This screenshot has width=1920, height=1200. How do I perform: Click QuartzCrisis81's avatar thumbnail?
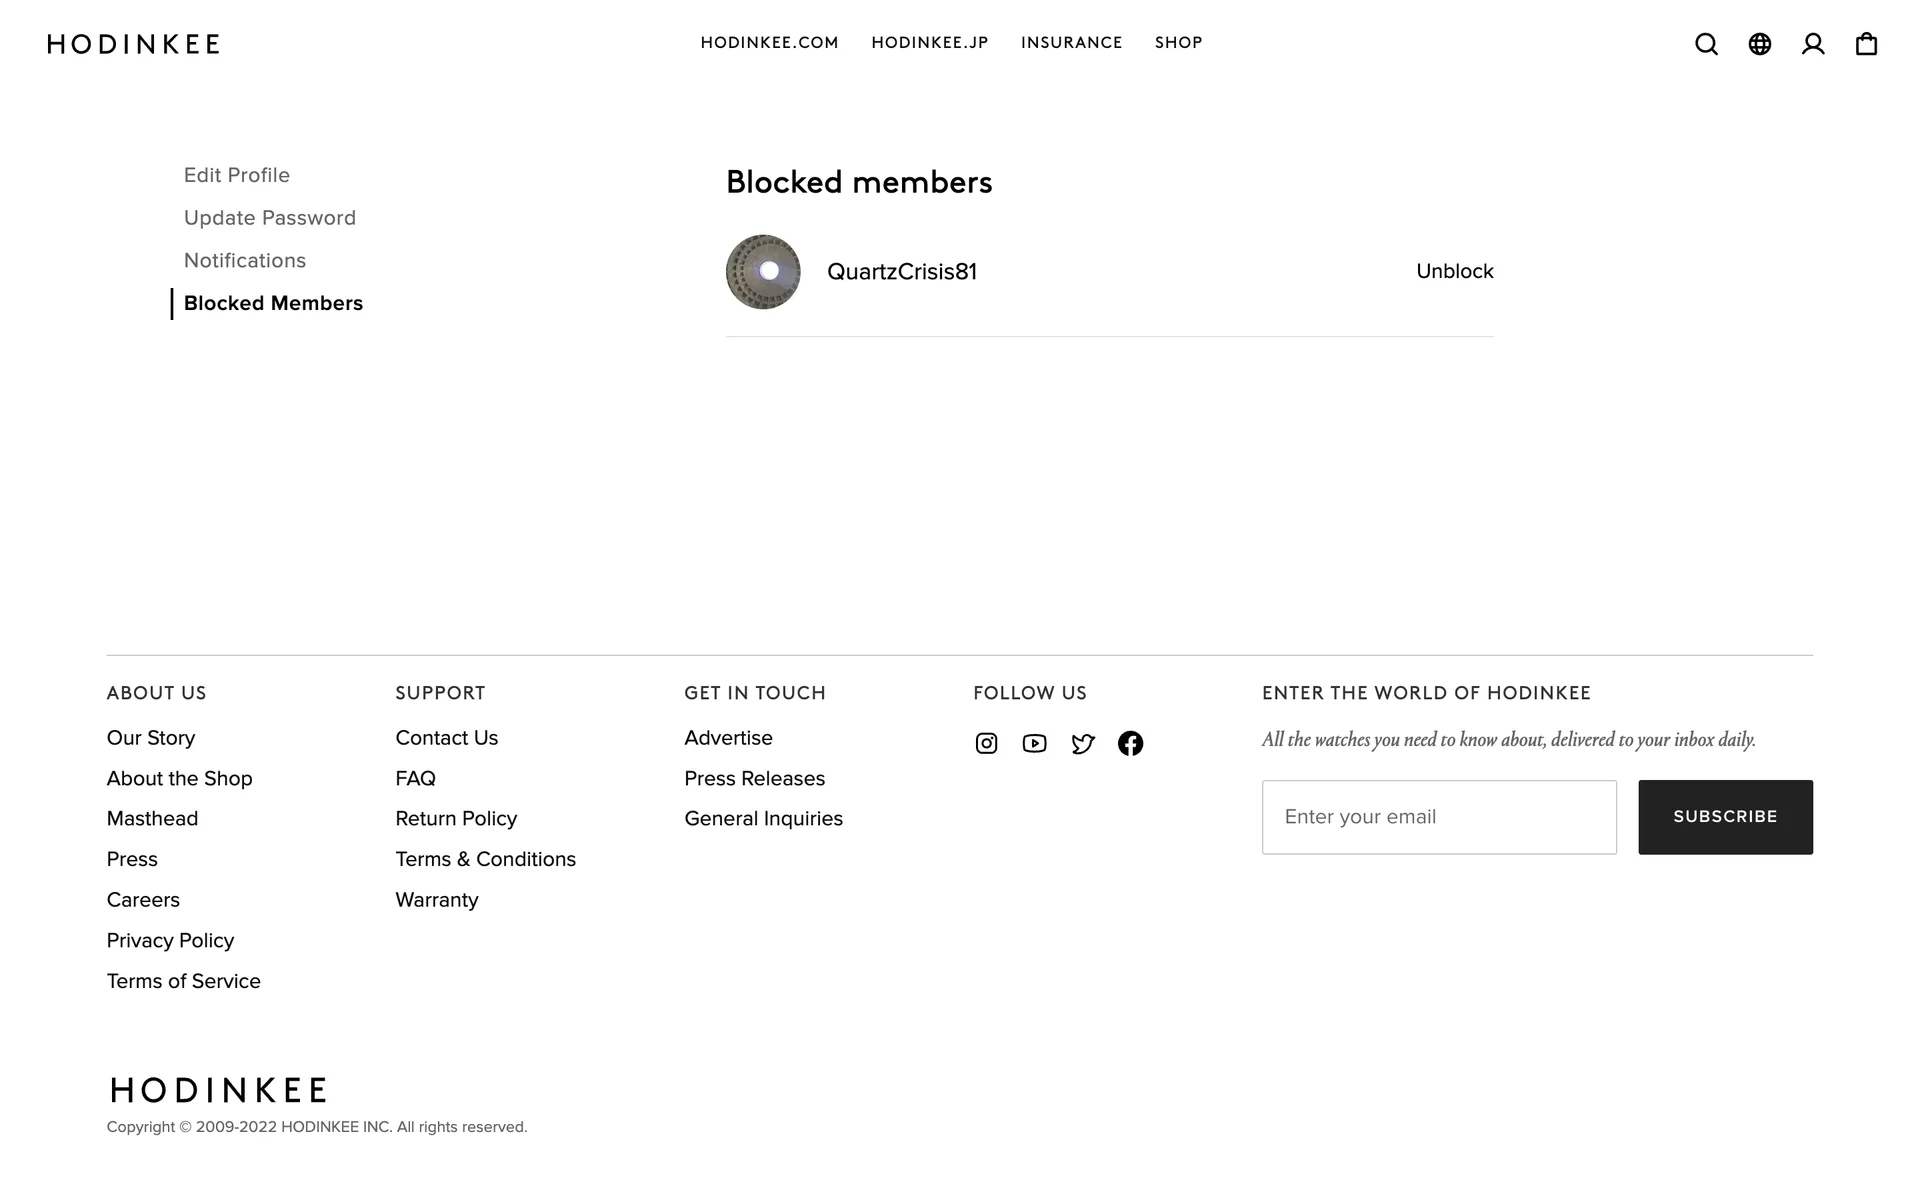(x=763, y=272)
